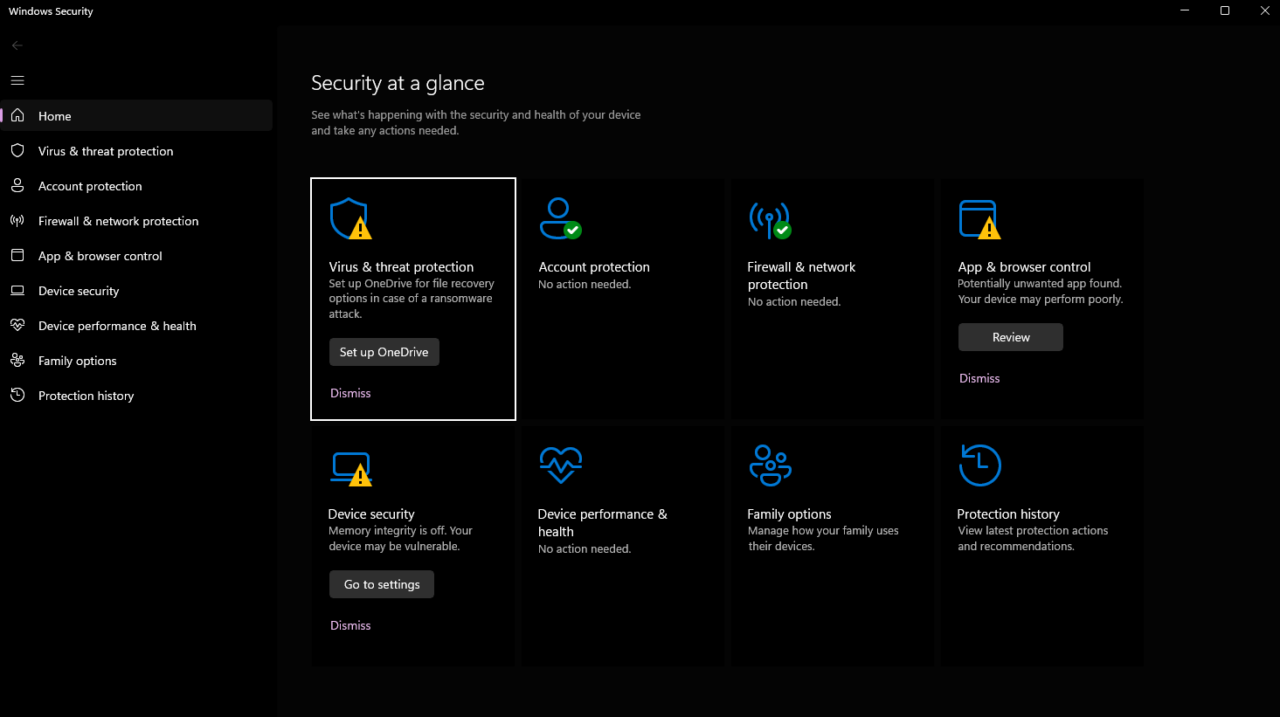Click the back arrow navigation button
The width and height of the screenshot is (1280, 717).
(x=16, y=44)
